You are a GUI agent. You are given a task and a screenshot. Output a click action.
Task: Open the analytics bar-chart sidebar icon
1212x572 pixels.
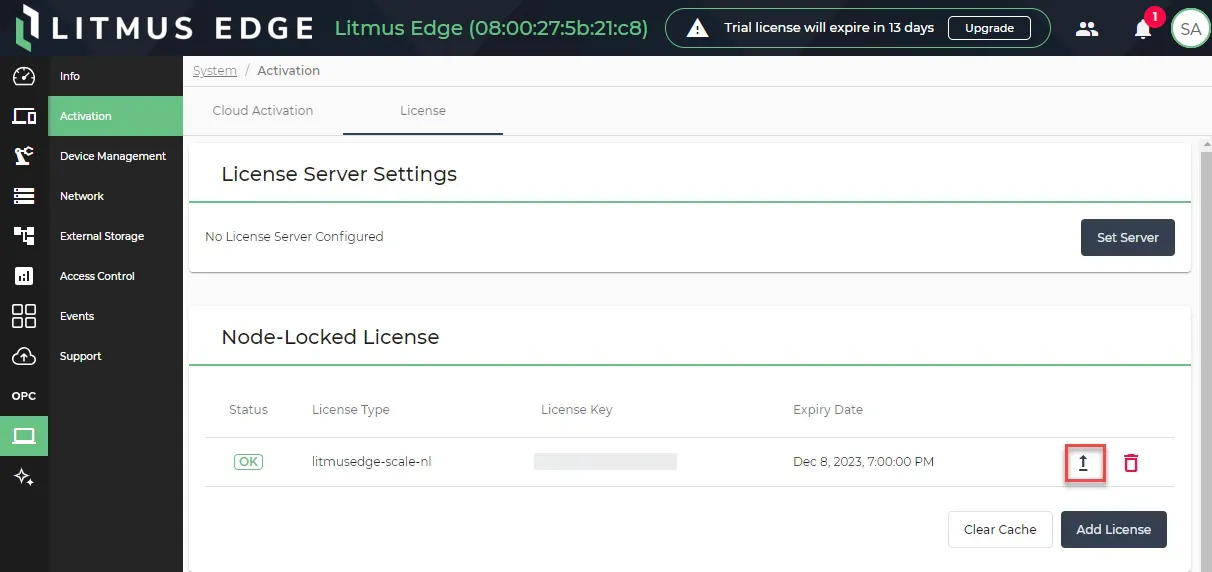24,276
